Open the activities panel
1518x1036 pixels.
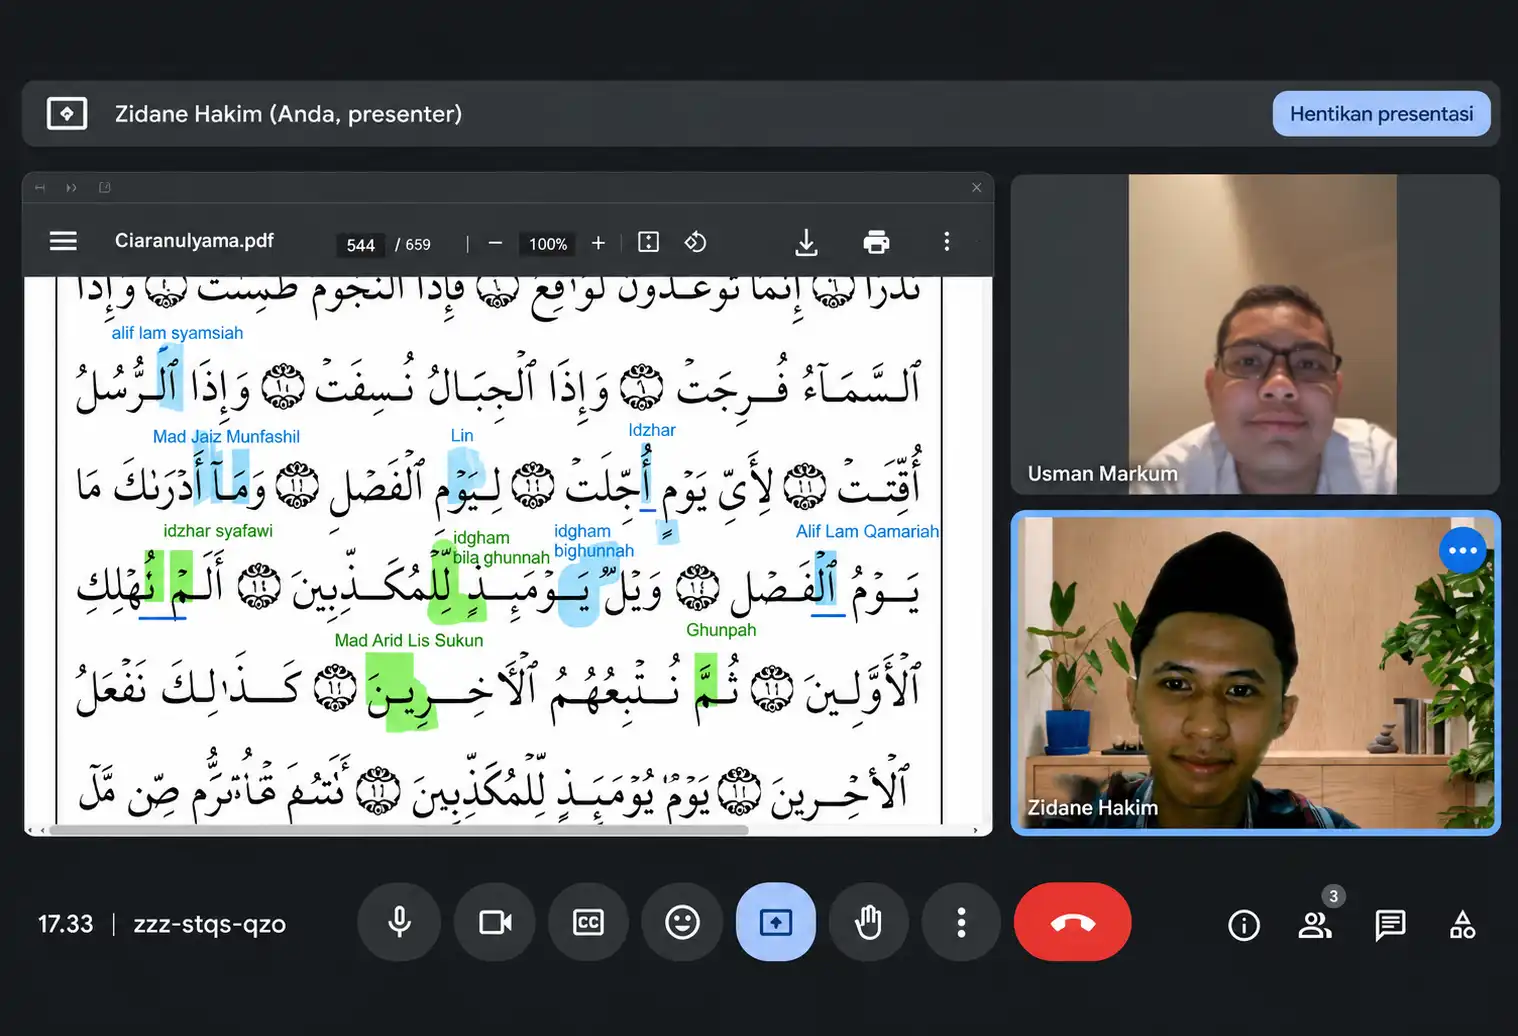coord(1462,925)
